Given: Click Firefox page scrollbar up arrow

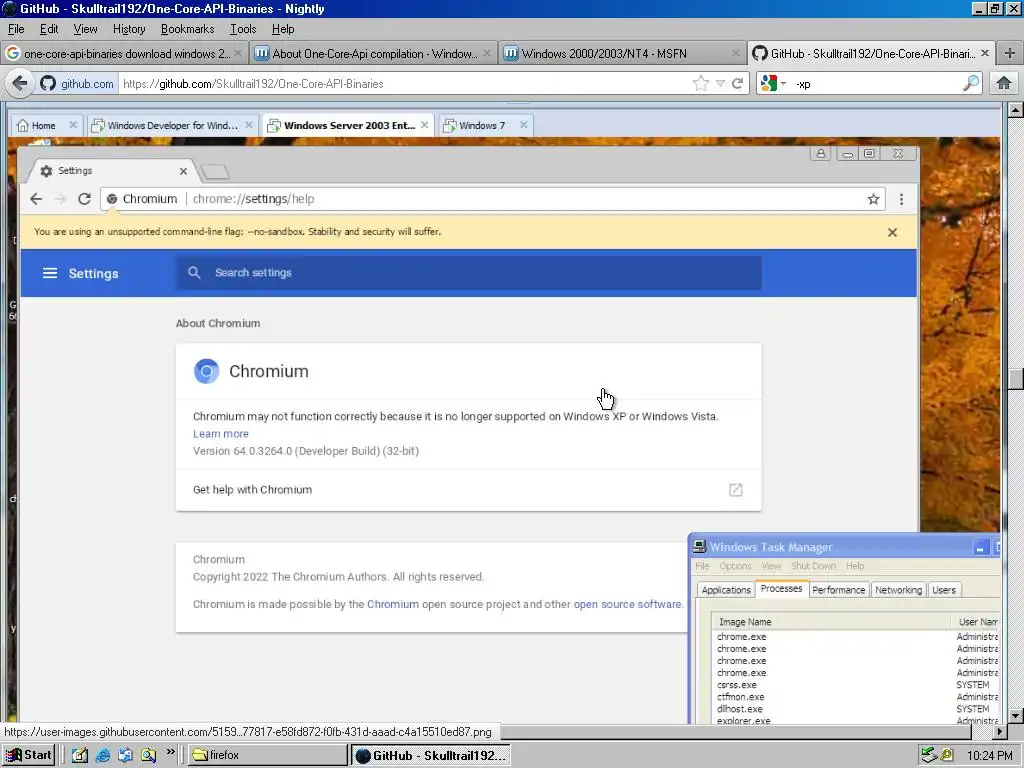Looking at the screenshot, I should pos(1015,110).
